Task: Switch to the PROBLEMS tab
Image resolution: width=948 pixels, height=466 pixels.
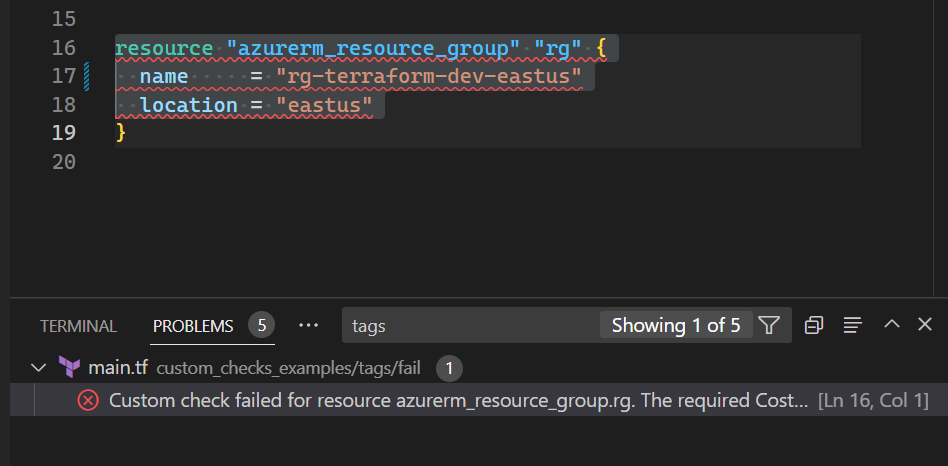Action: (193, 326)
